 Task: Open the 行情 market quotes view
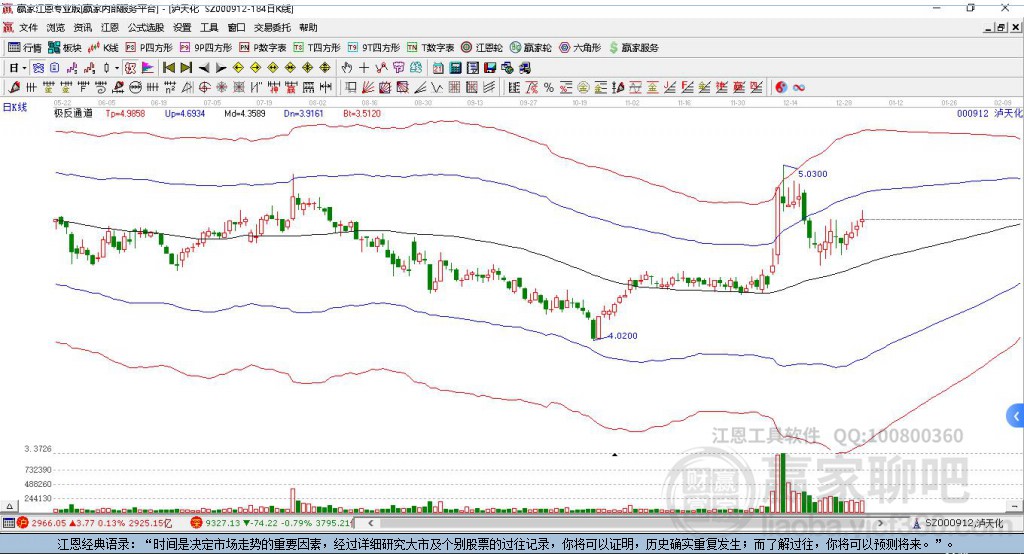tap(24, 48)
